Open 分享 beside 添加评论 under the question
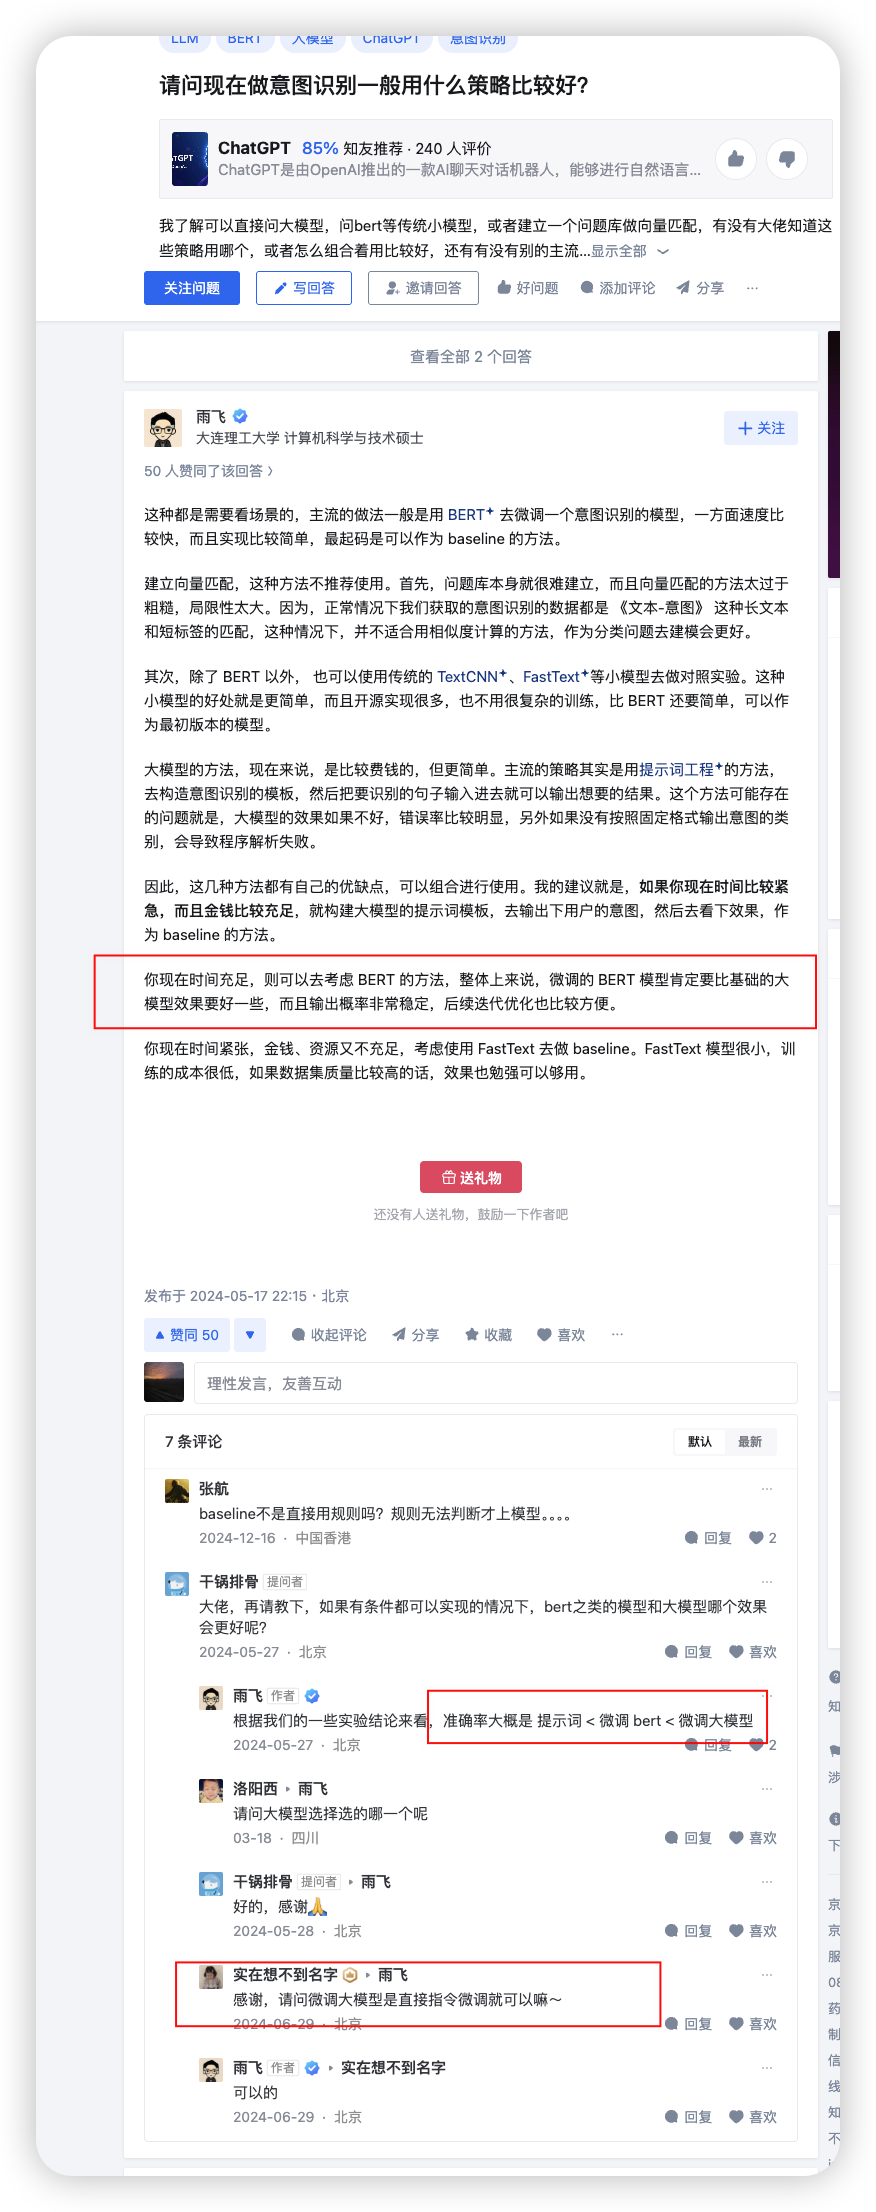This screenshot has width=876, height=2212. tap(700, 288)
